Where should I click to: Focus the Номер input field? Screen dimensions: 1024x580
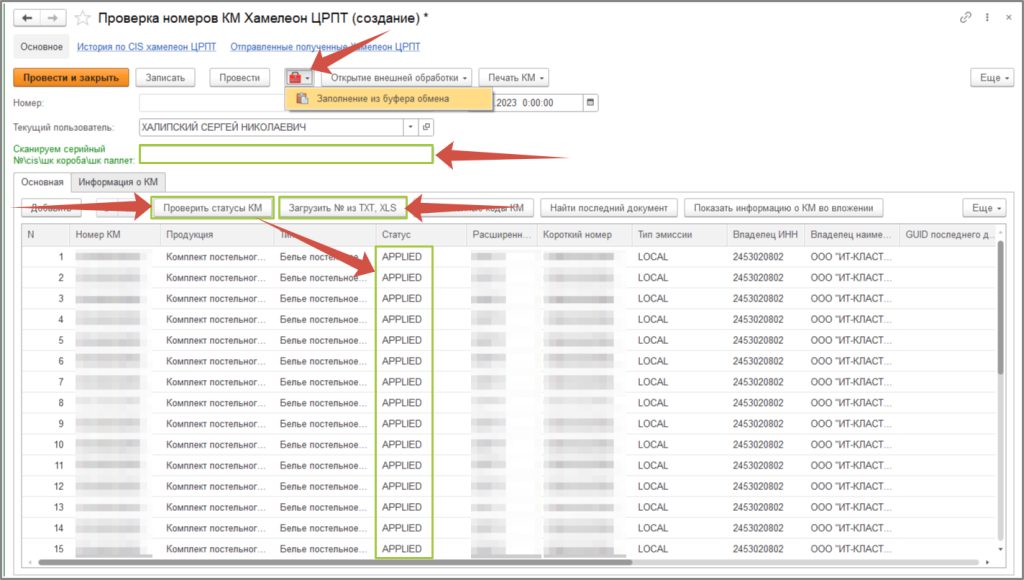click(x=212, y=103)
